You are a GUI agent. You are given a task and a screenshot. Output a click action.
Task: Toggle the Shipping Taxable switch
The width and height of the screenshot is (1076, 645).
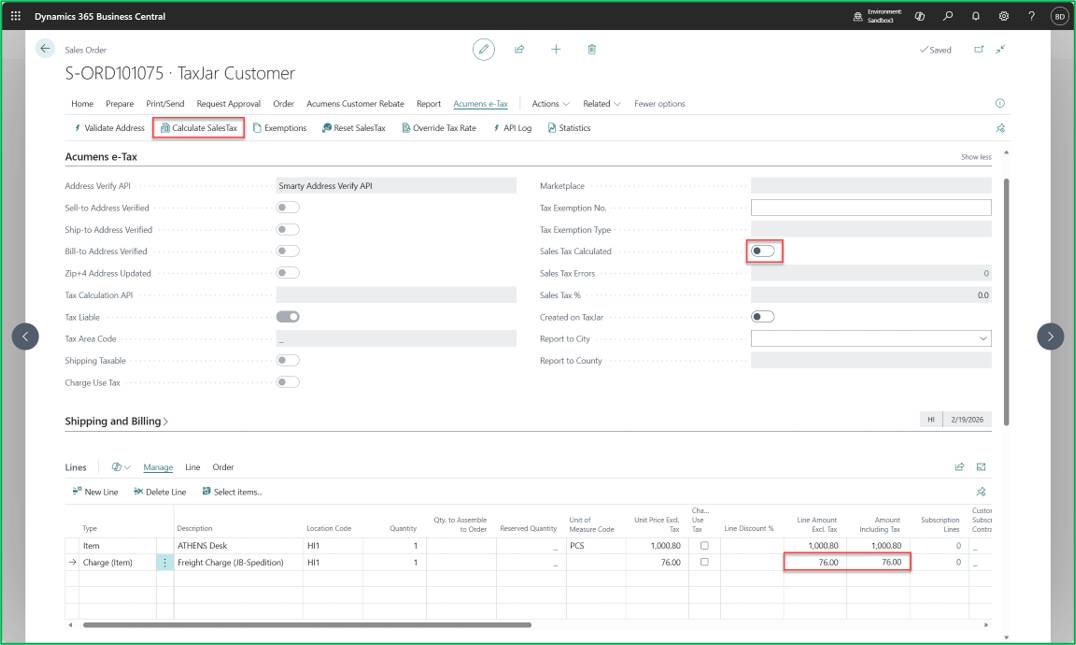pos(288,360)
